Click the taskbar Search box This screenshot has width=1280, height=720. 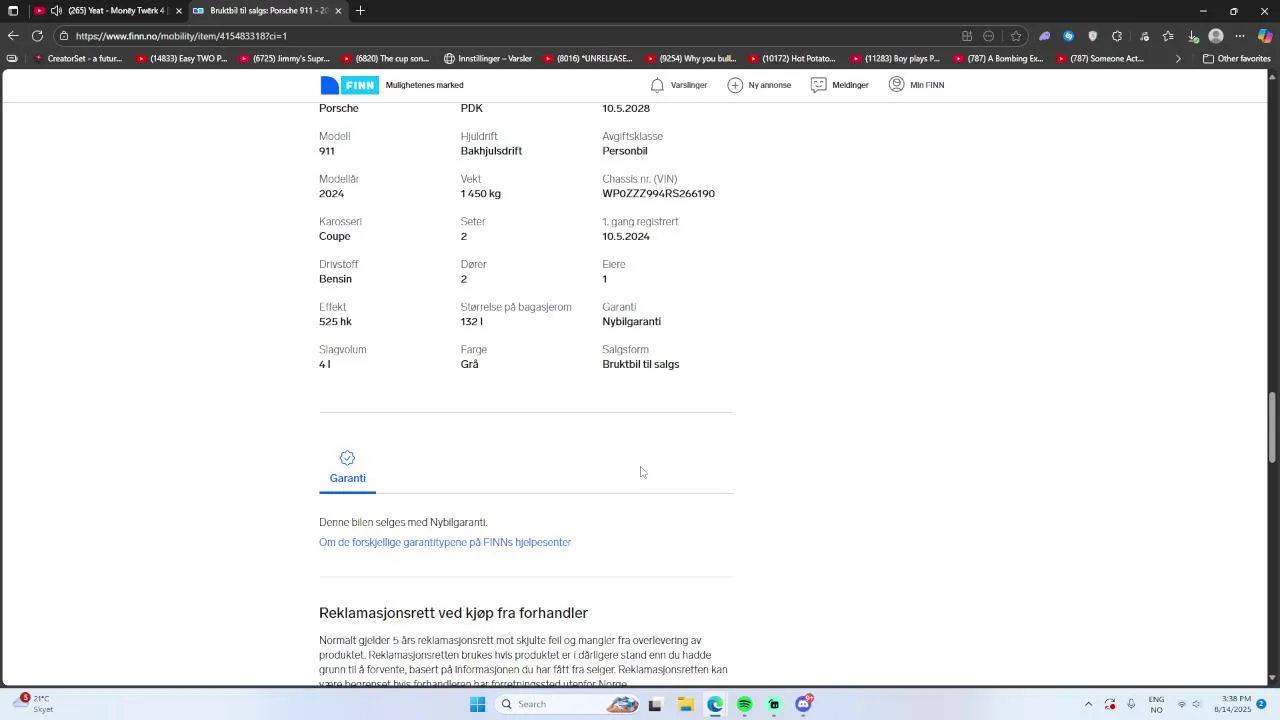coord(567,705)
